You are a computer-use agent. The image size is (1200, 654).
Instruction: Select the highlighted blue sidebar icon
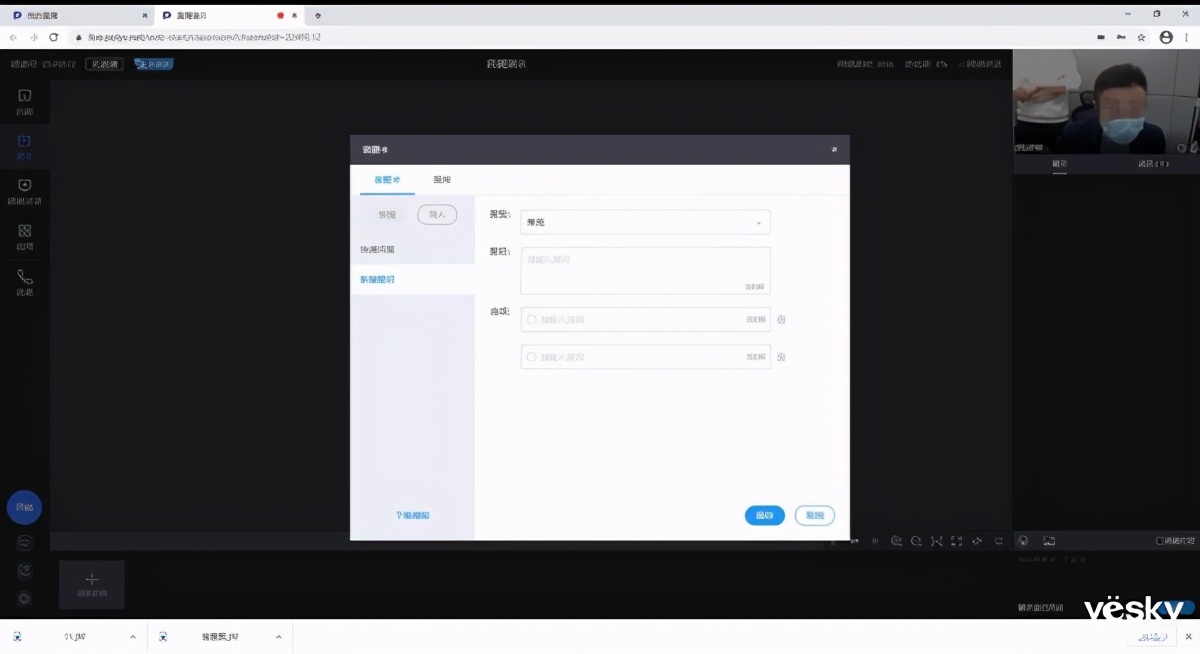pos(25,142)
